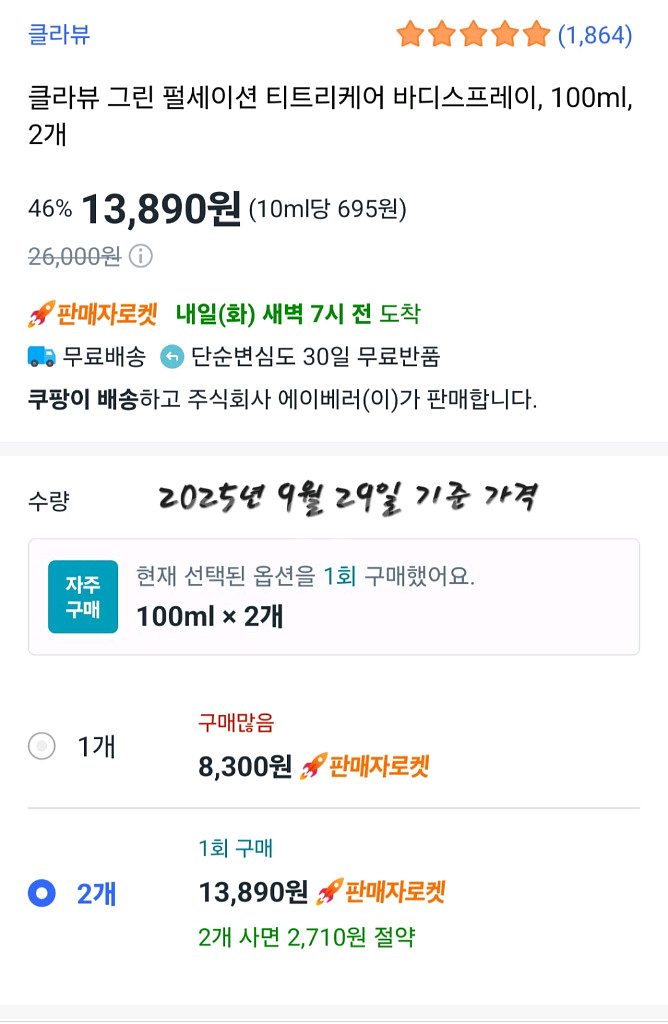
Task: Click the rocket icon next to 판매자로켓
Action: [x=42, y=313]
